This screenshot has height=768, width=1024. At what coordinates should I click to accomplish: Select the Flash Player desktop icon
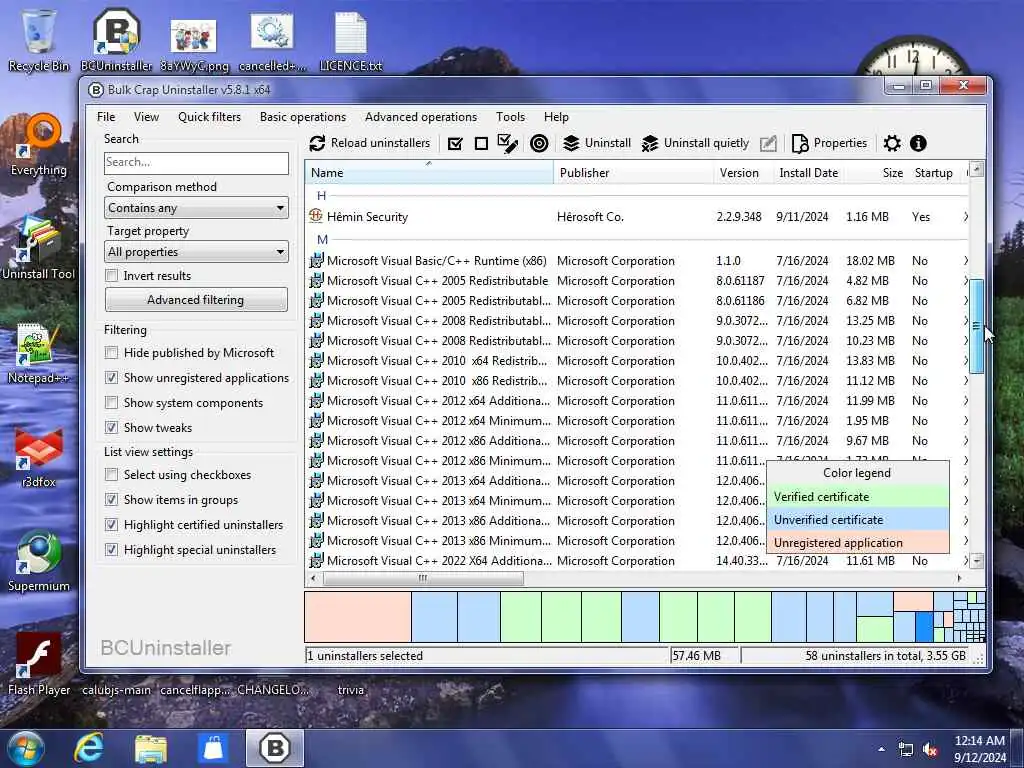click(39, 664)
